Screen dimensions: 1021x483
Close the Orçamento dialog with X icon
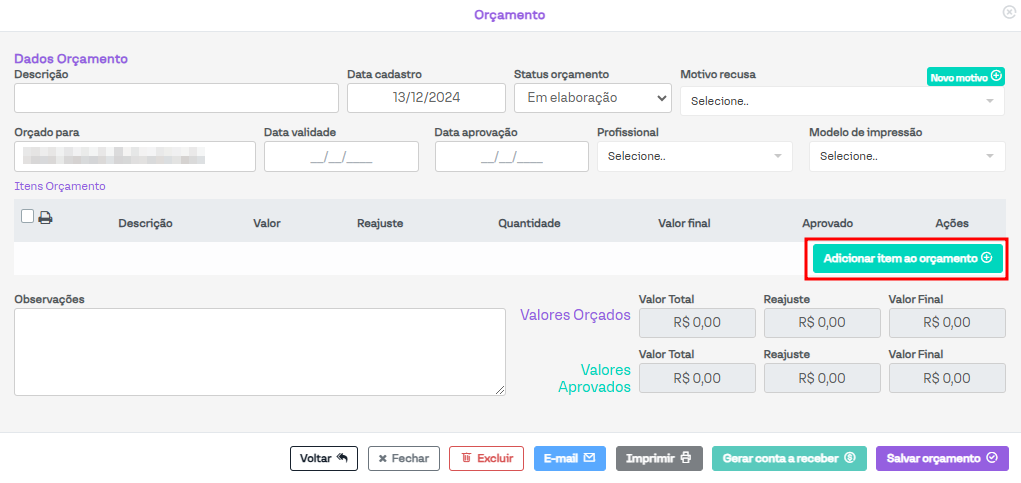point(1009,12)
